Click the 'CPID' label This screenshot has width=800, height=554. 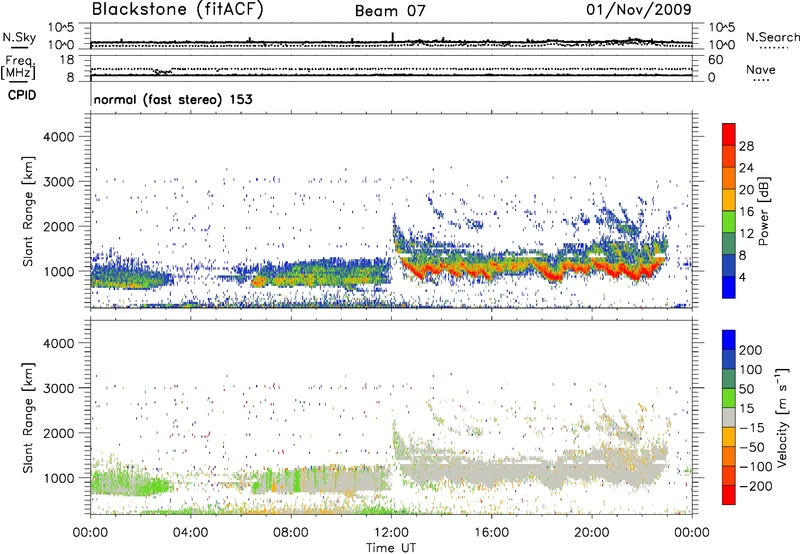coord(22,95)
